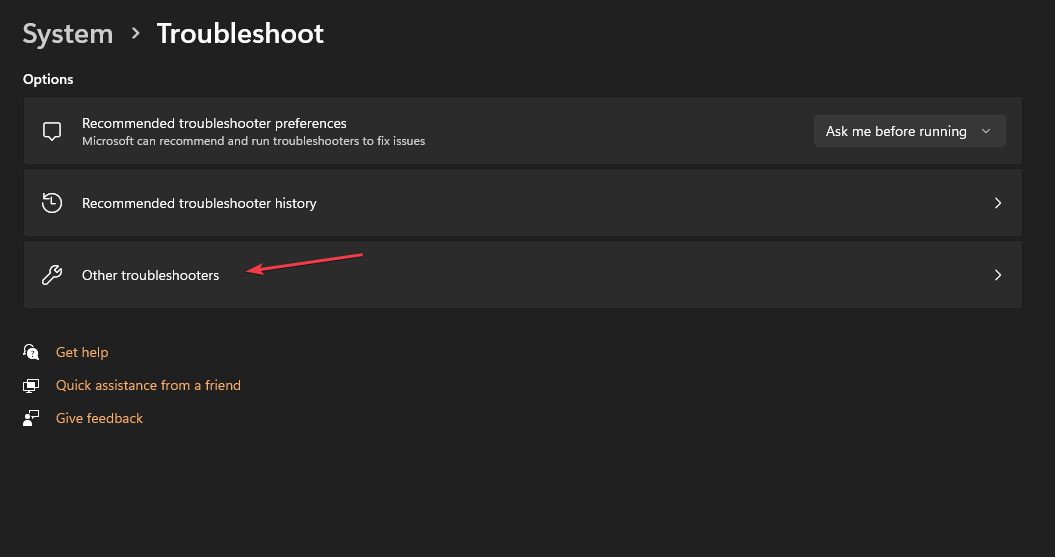Click the chevron on the Other troubleshooters row
This screenshot has width=1055, height=557.
click(998, 275)
